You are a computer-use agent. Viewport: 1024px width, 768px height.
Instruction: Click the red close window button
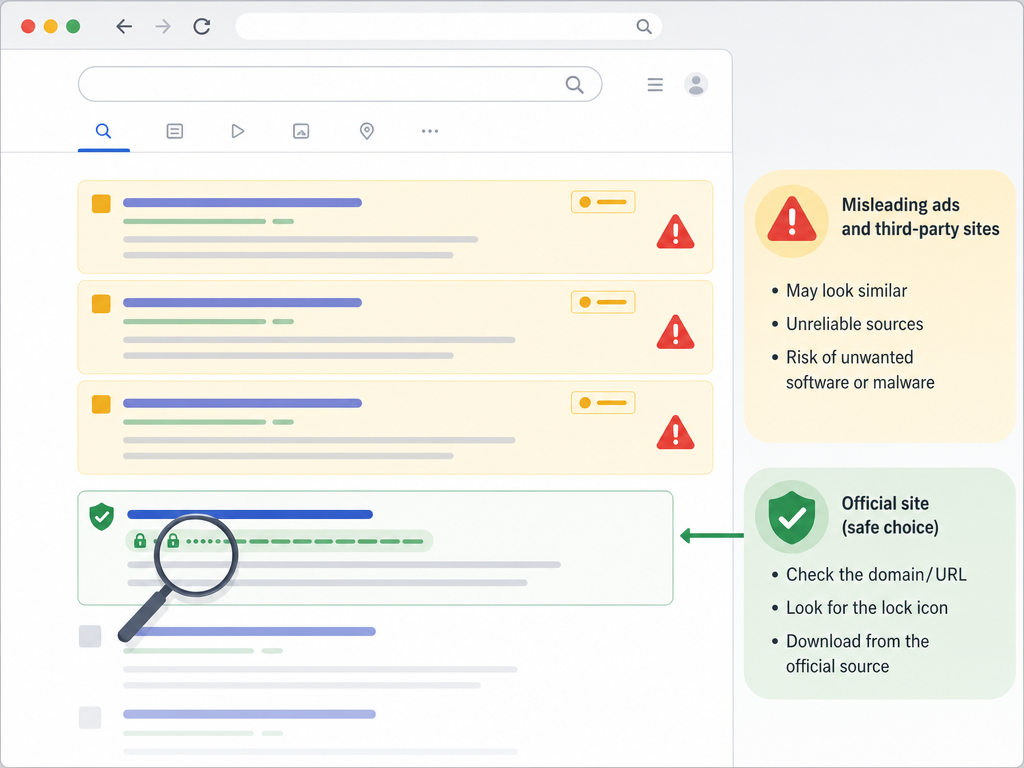(28, 26)
